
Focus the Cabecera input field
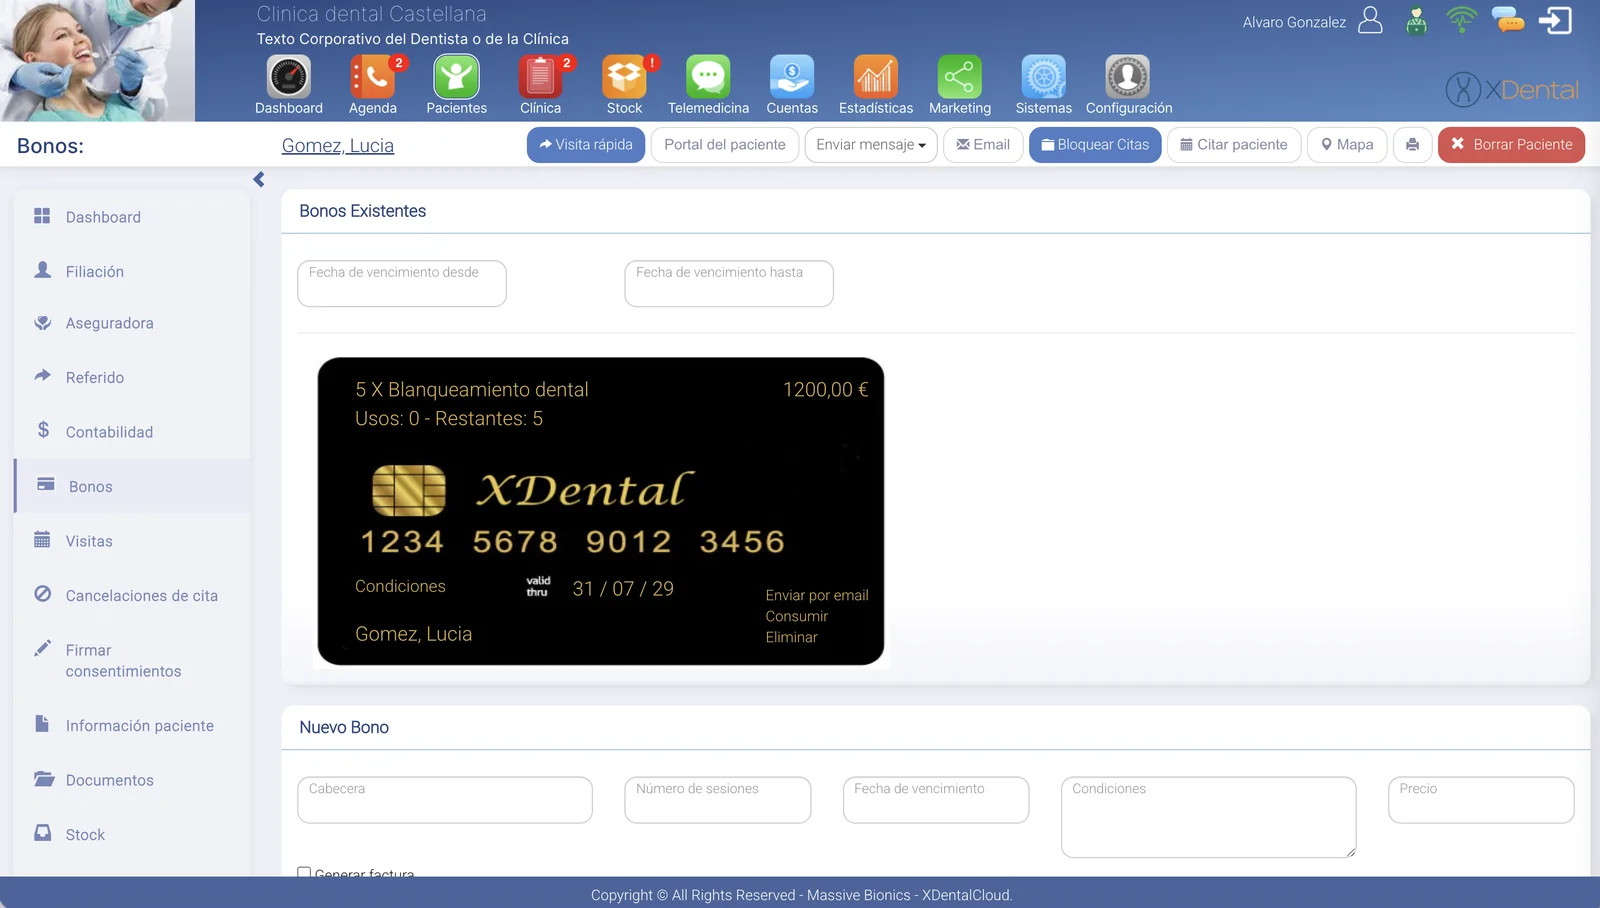[x=445, y=800]
